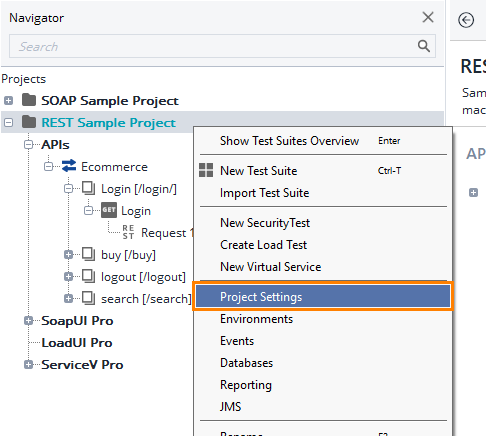Choose JMS menu entry

click(323, 407)
